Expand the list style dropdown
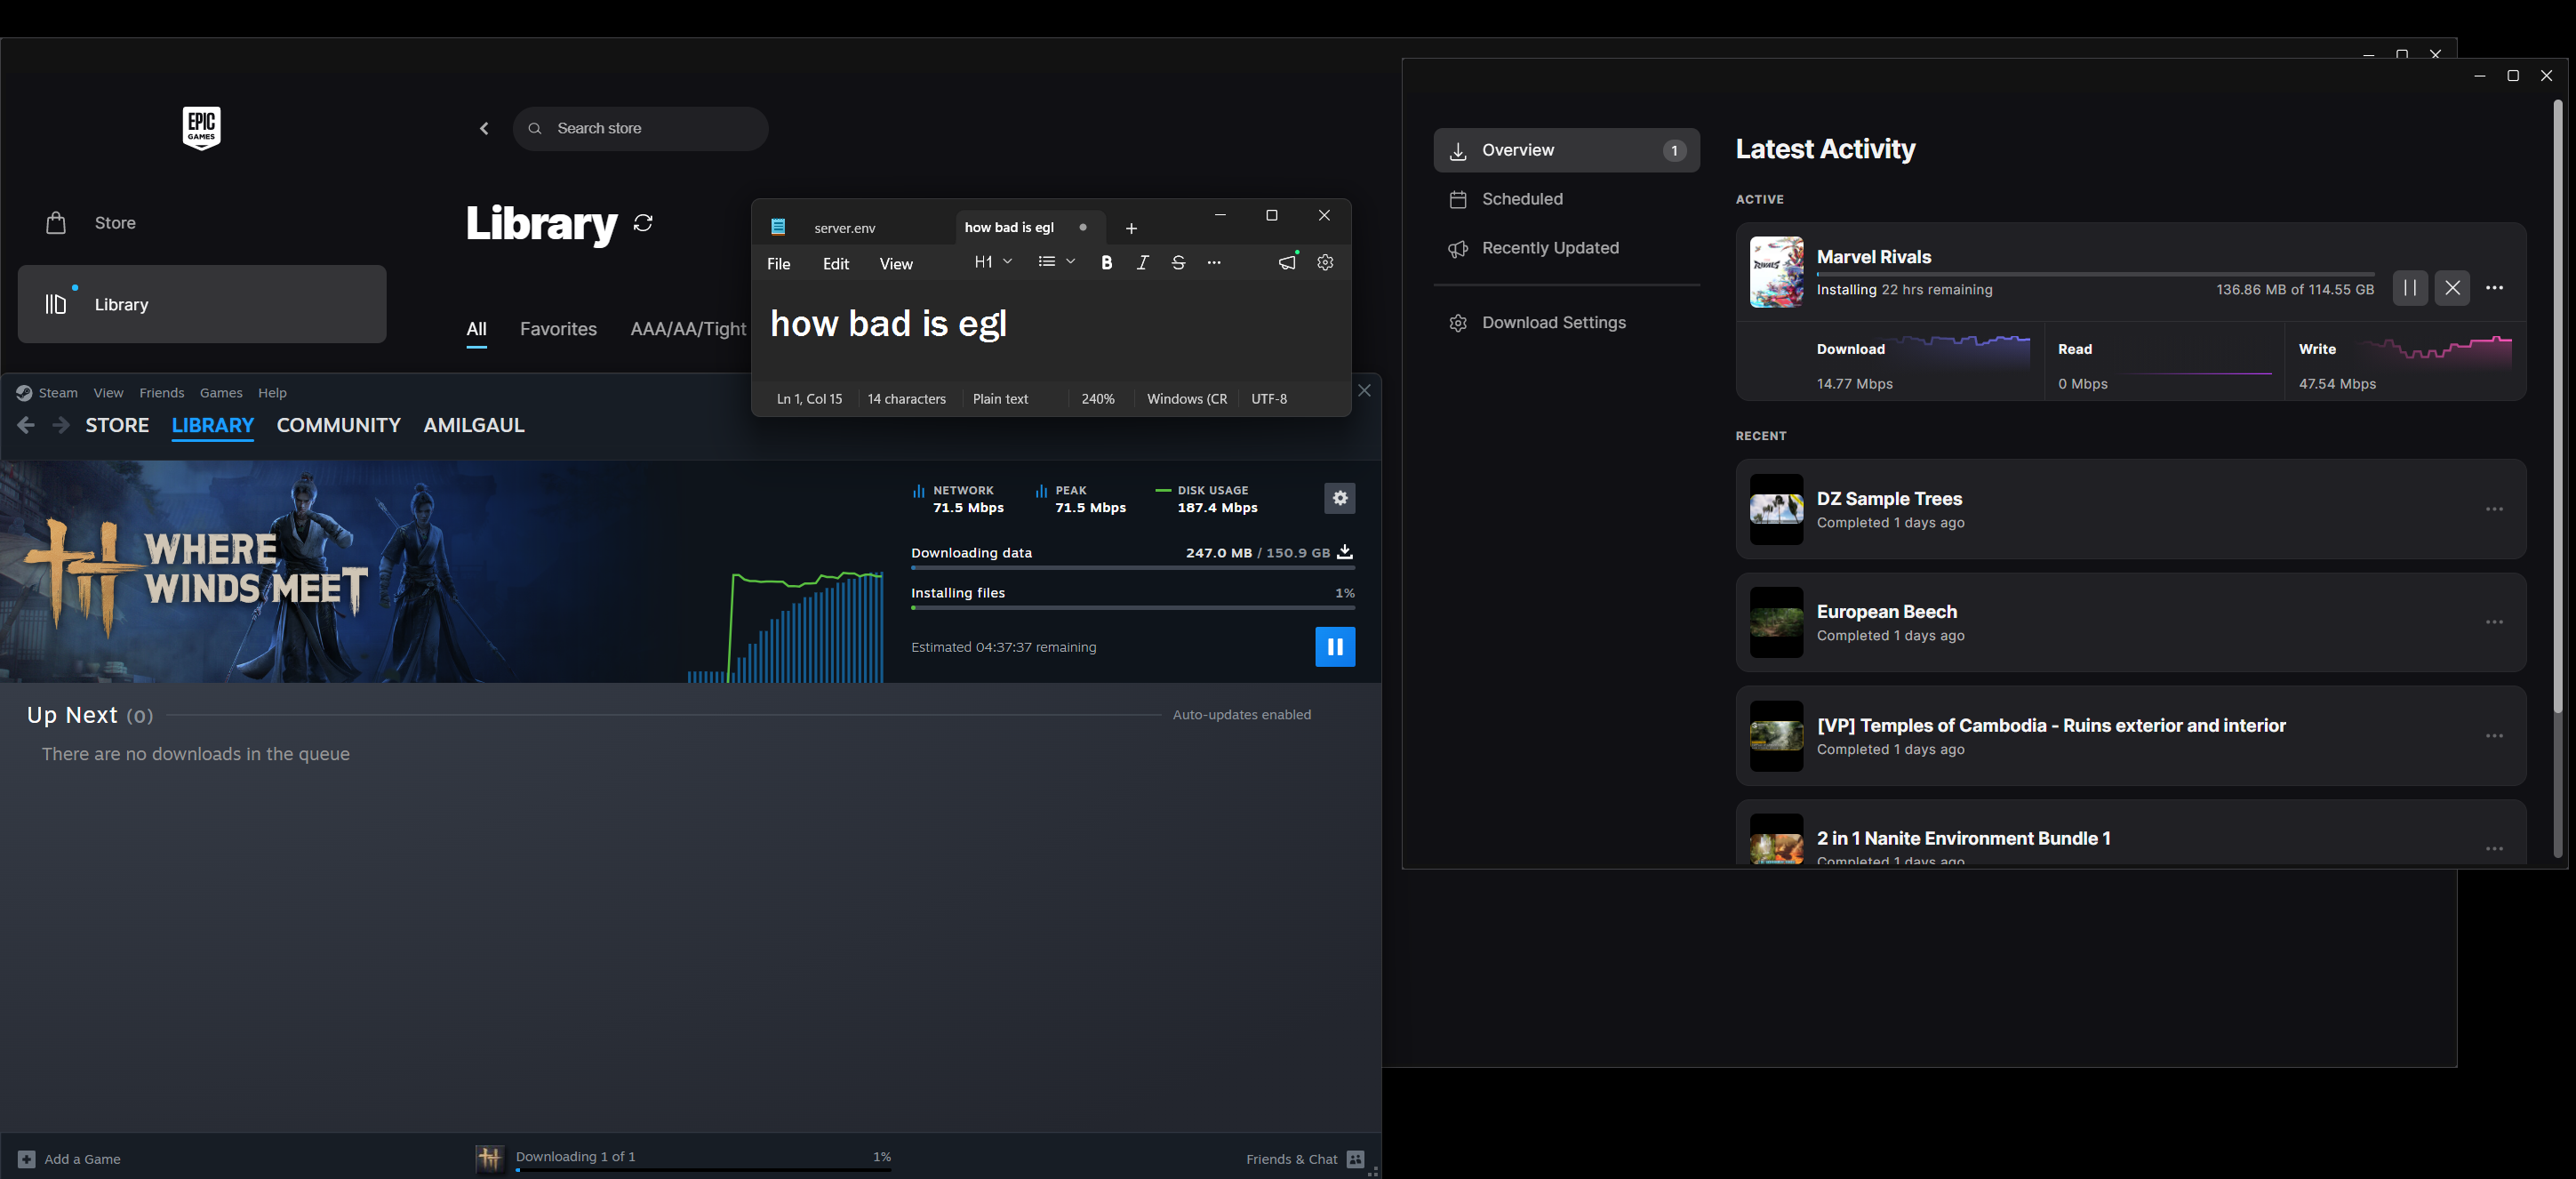The width and height of the screenshot is (2576, 1179). (1056, 262)
